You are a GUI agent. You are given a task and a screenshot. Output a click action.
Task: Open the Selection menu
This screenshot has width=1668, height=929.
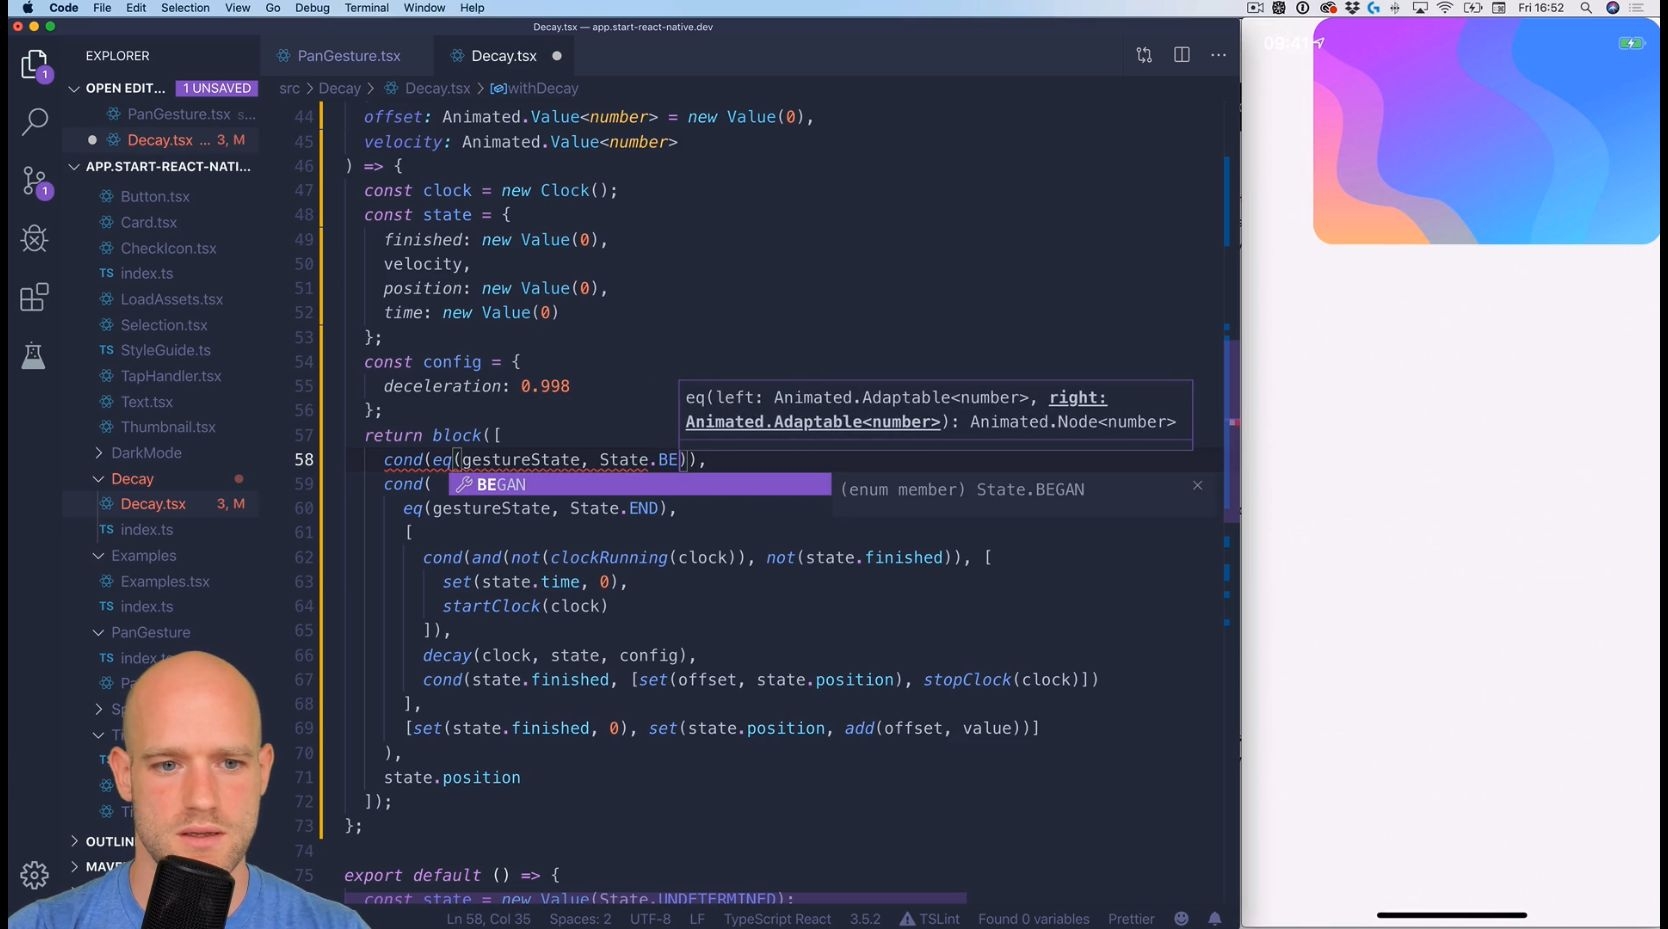point(185,8)
